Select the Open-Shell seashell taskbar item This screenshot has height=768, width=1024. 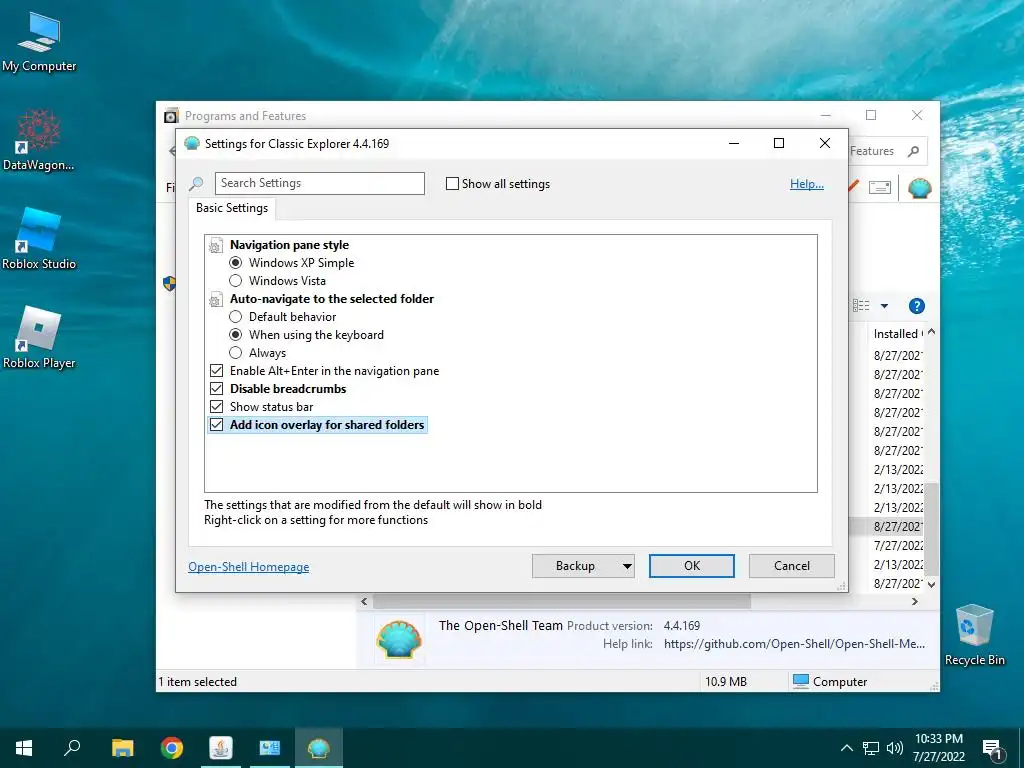[319, 748]
